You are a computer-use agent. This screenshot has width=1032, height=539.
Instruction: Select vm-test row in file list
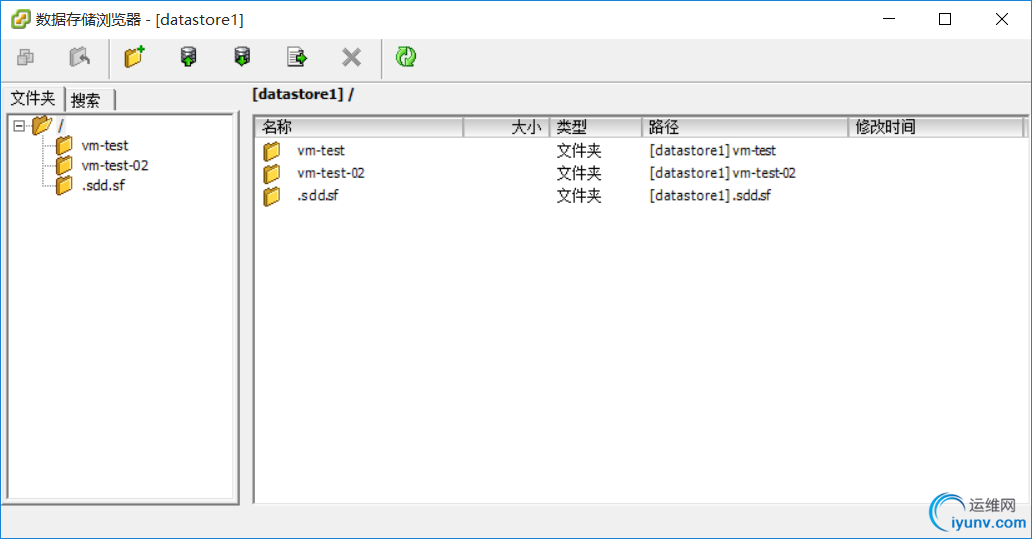coord(640,151)
